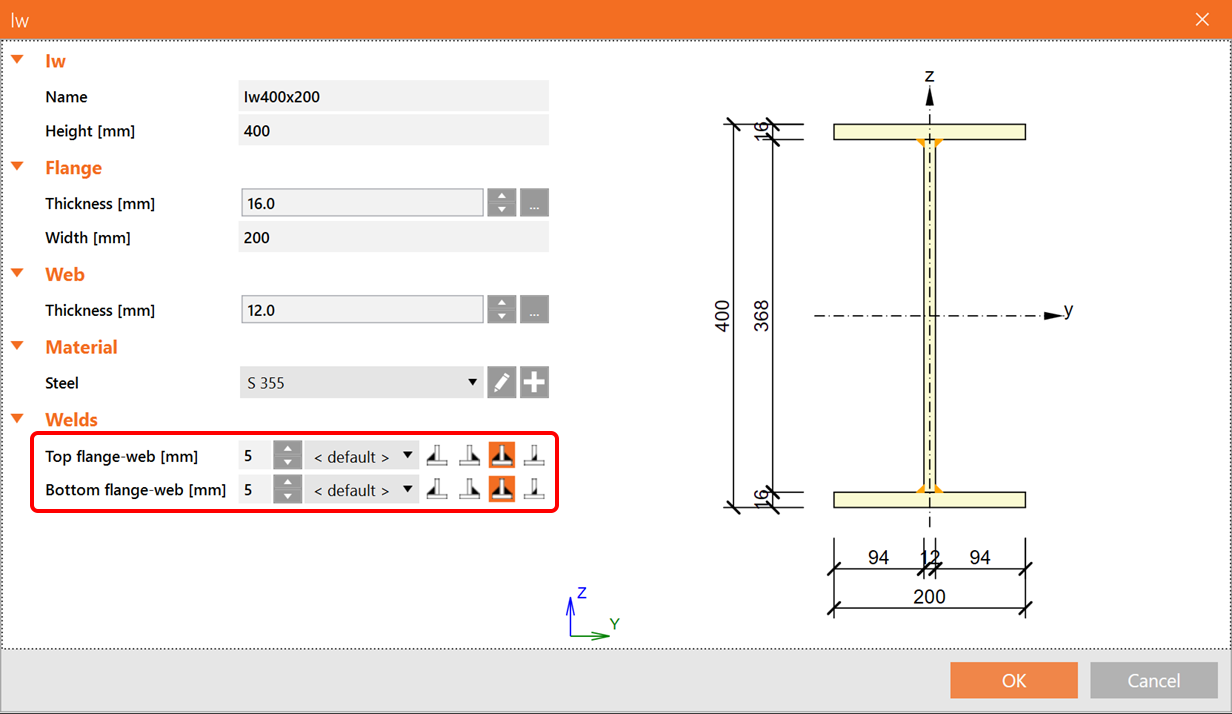Click the web Thickness input field
The width and height of the screenshot is (1232, 714).
pos(362,310)
